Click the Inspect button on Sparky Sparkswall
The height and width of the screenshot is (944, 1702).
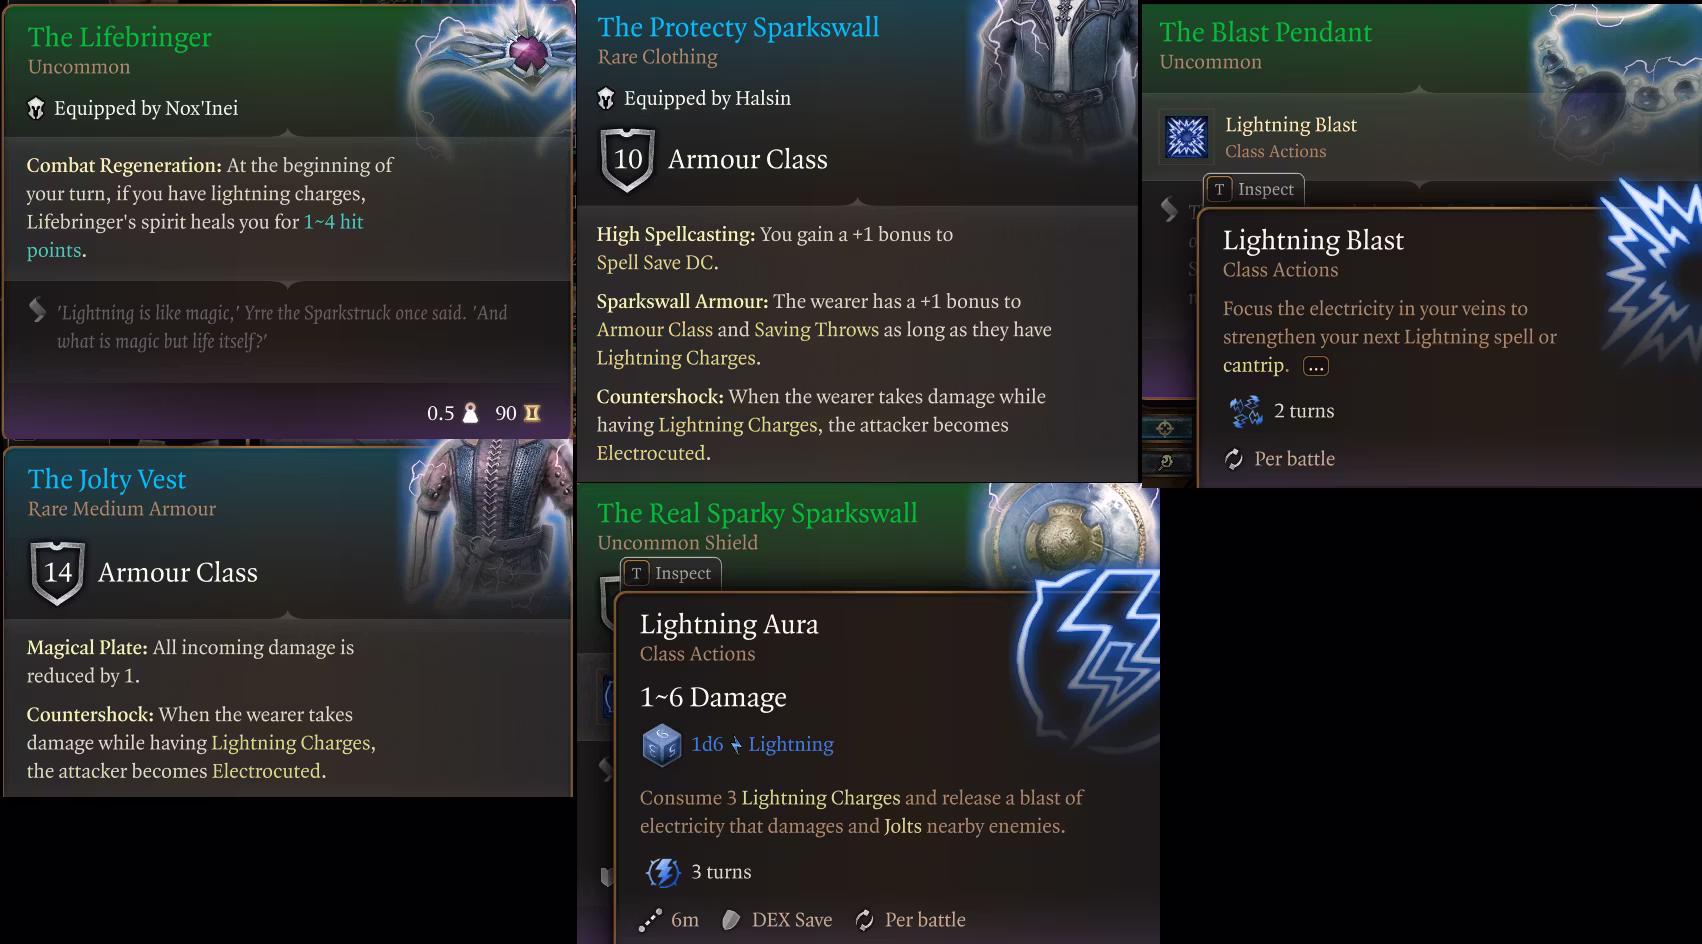coord(671,573)
